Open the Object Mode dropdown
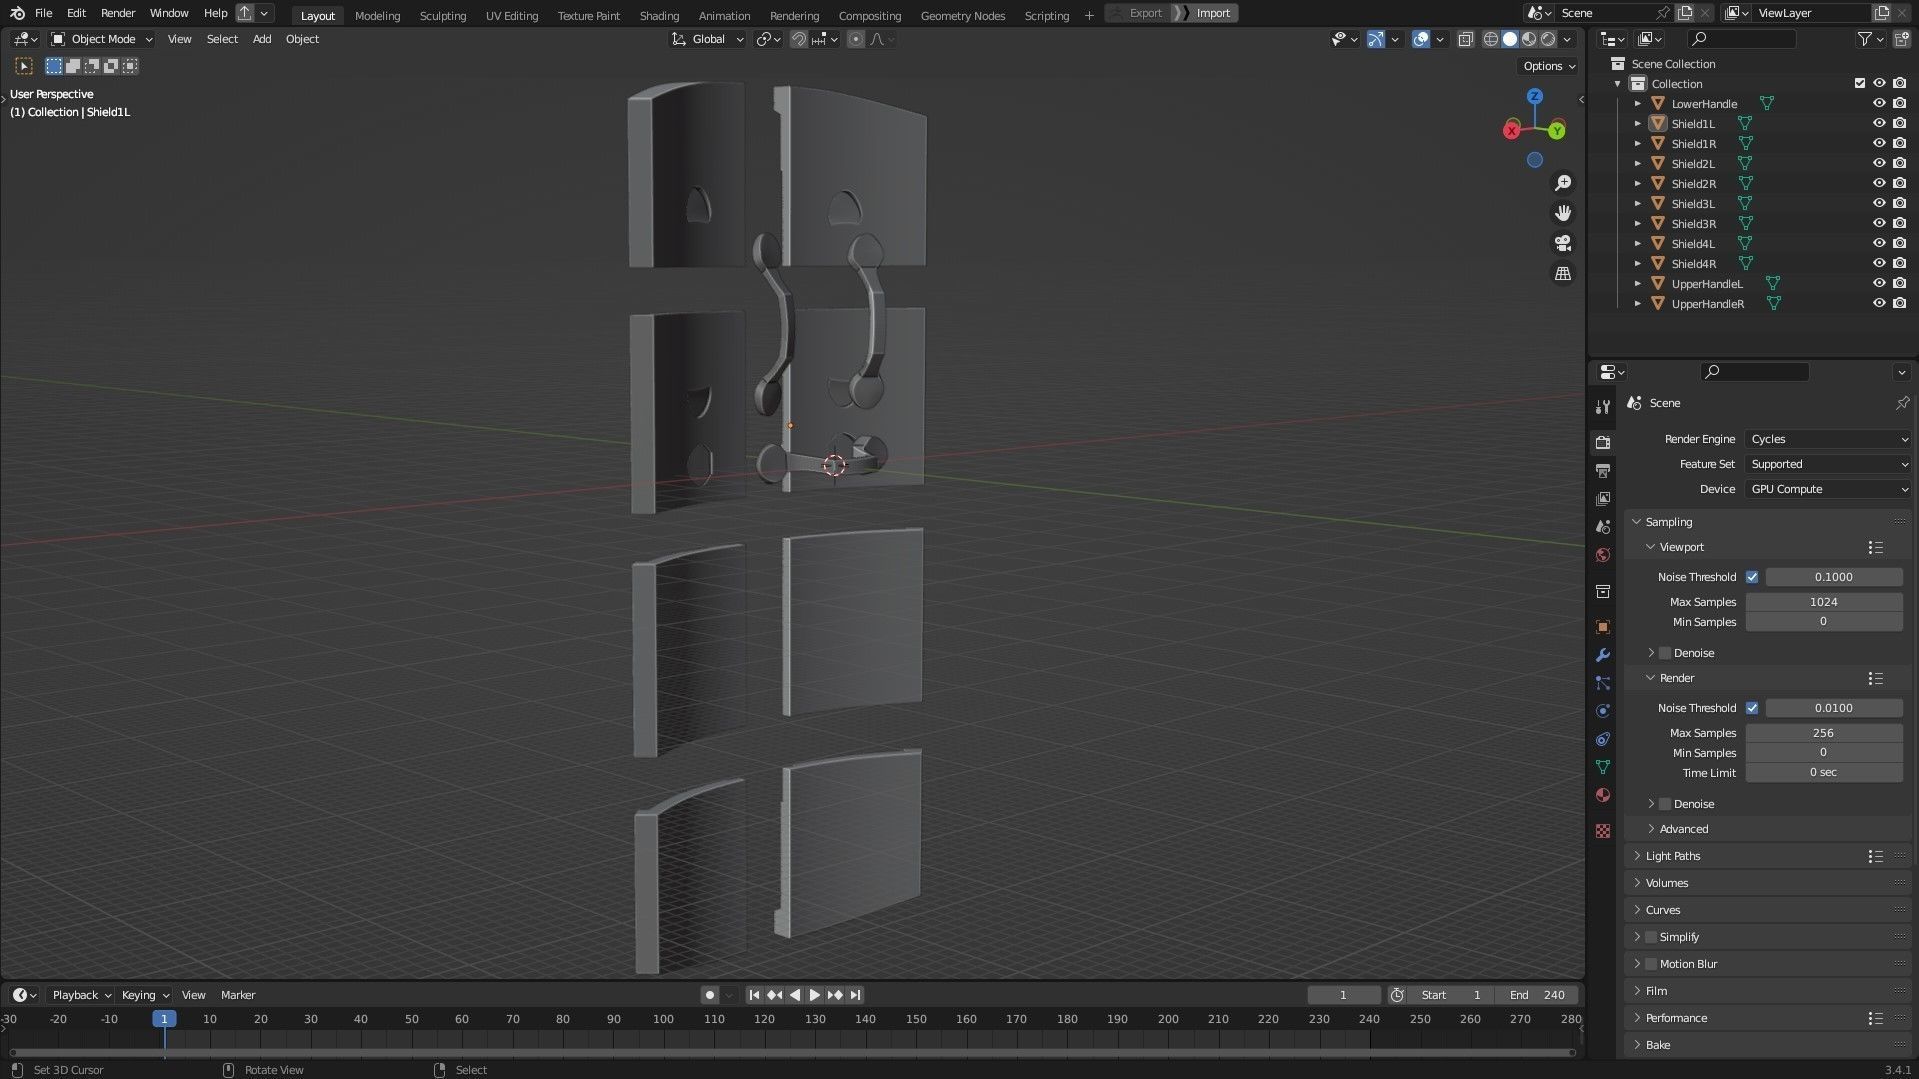 tap(103, 39)
